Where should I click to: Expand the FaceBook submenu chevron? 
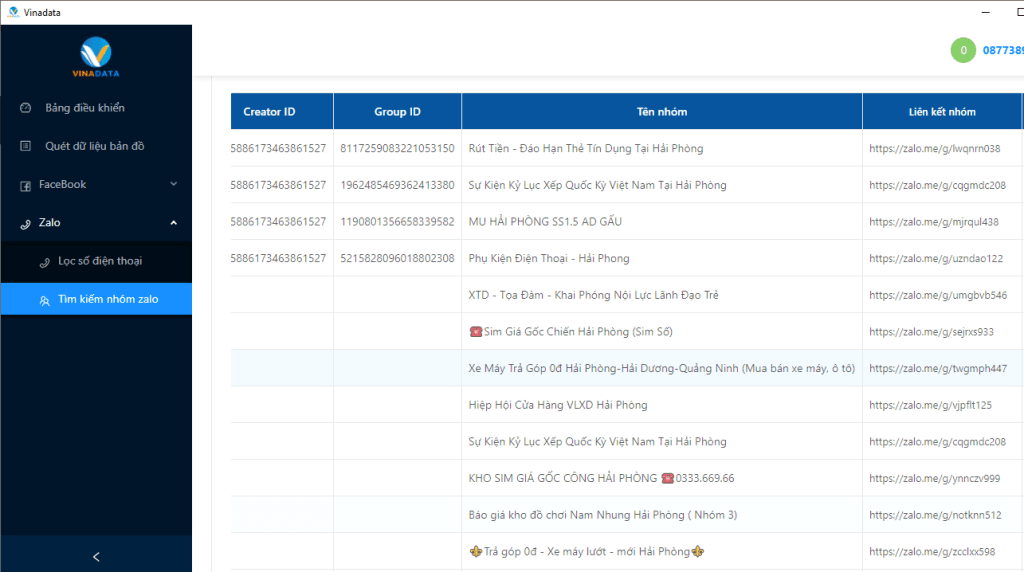tap(173, 184)
